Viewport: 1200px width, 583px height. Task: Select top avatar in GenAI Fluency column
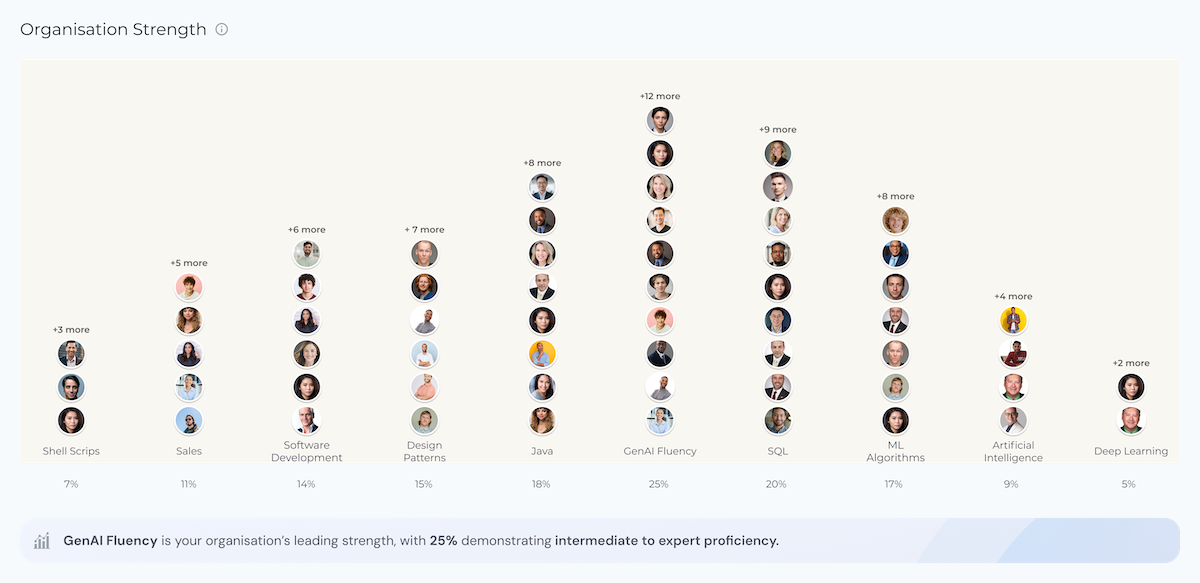[660, 121]
